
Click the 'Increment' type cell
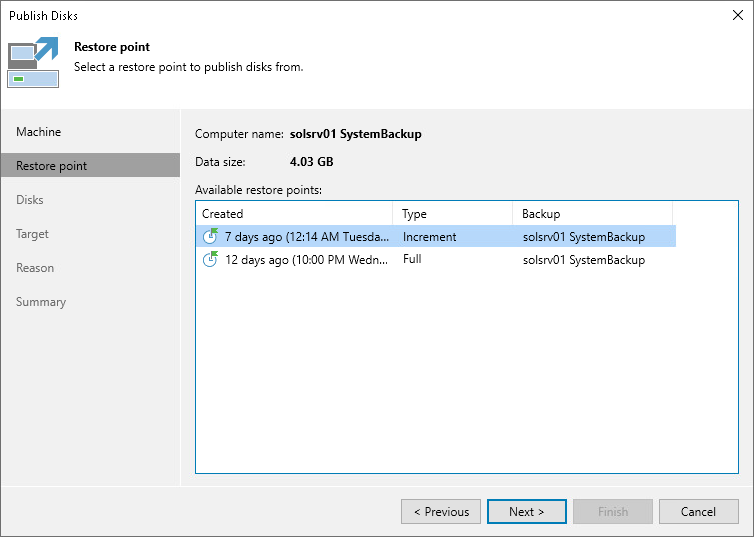pyautogui.click(x=429, y=237)
